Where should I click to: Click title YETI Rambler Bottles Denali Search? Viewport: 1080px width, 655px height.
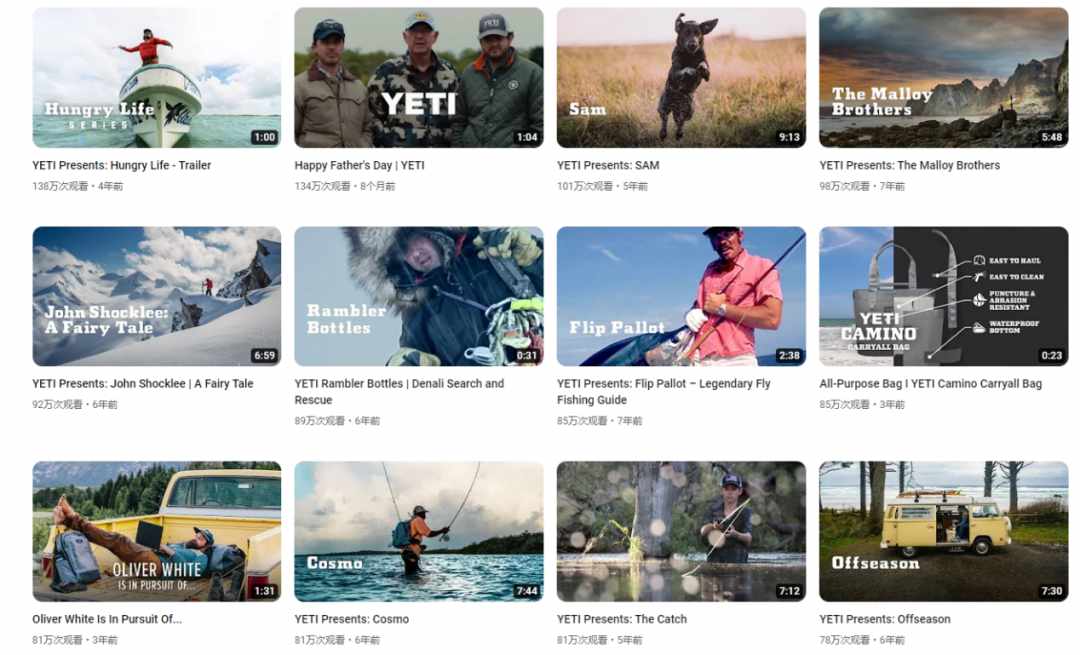coord(399,392)
